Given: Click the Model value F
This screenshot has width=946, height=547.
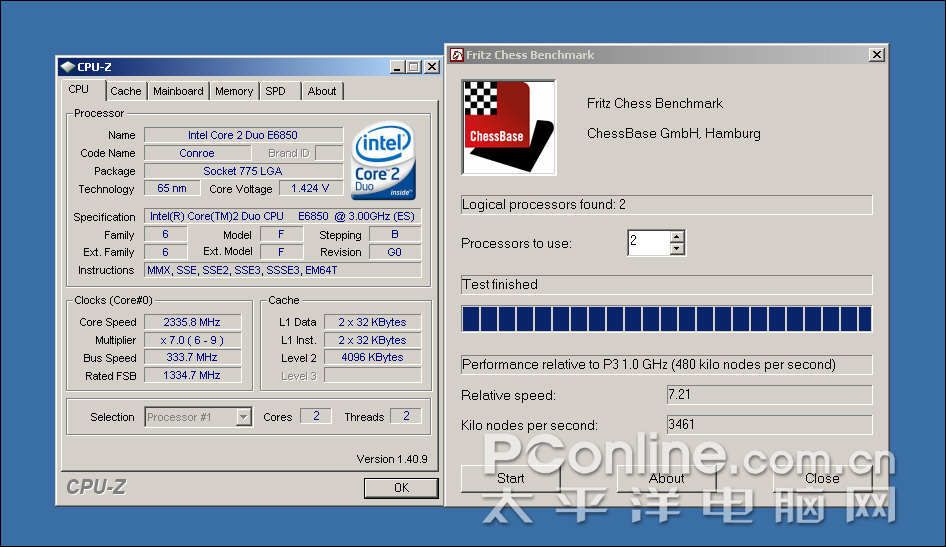Looking at the screenshot, I should 281,234.
